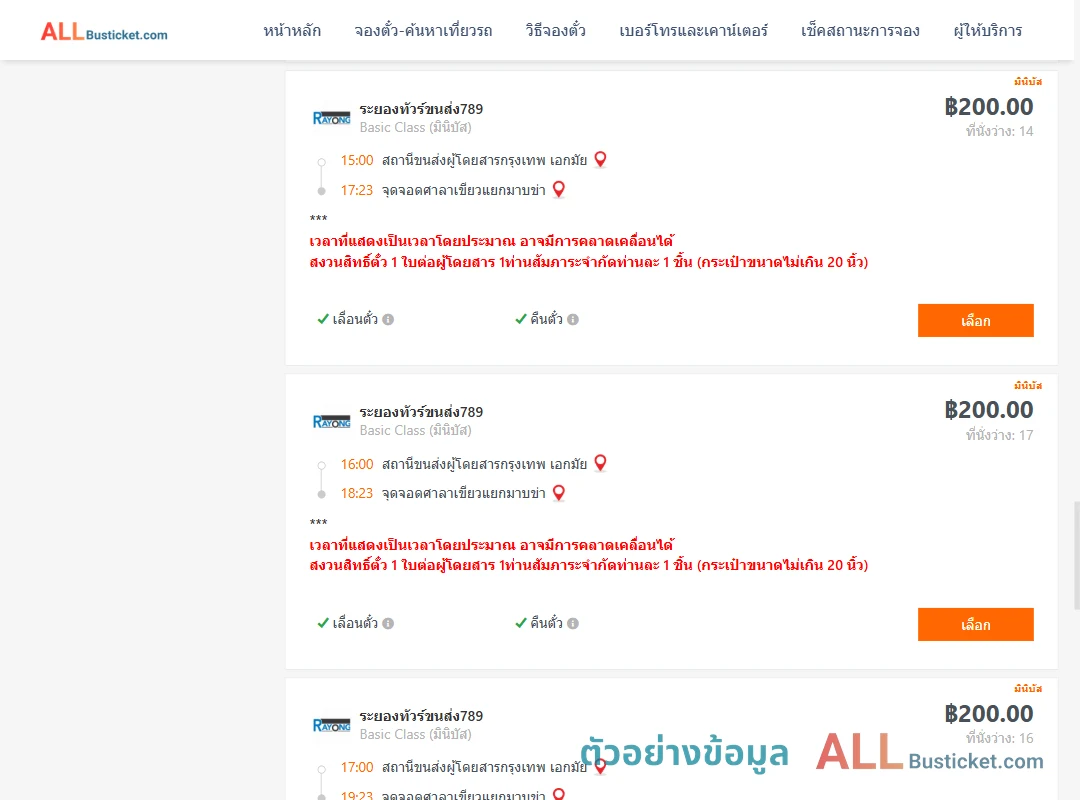Viewport: 1080px width, 800px height.
Task: Show map pin for 18:23 arrival stop
Action: coord(559,493)
